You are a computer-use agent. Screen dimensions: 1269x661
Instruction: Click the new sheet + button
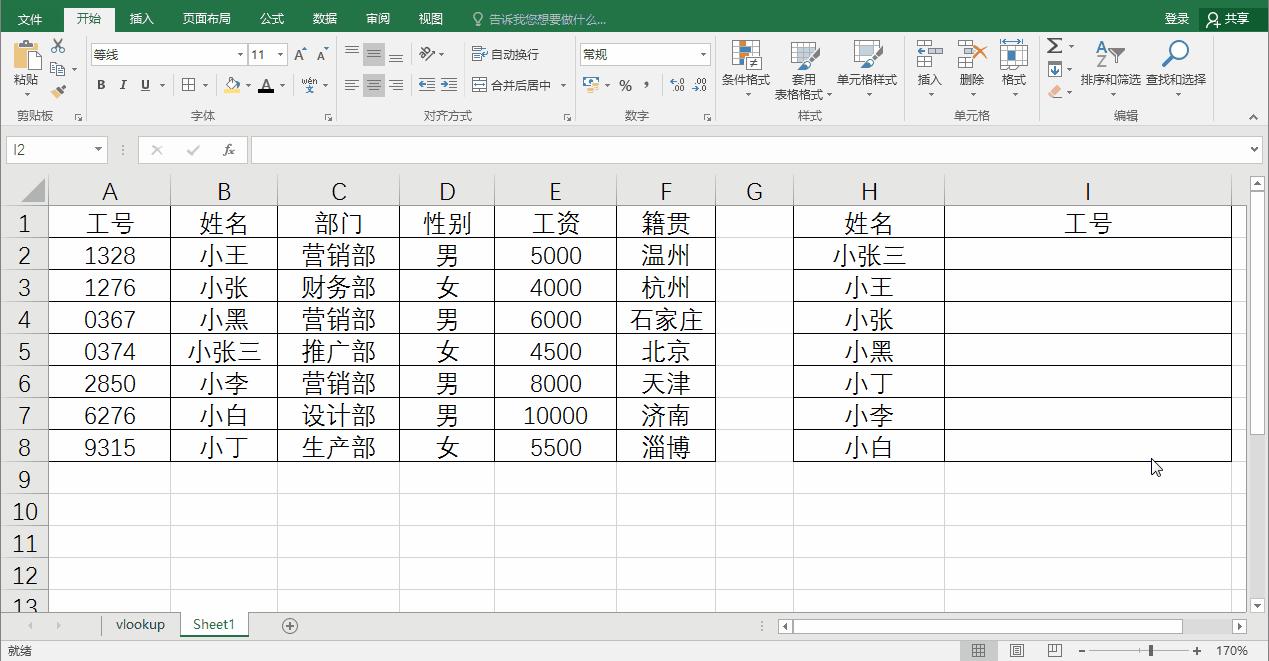click(x=289, y=624)
